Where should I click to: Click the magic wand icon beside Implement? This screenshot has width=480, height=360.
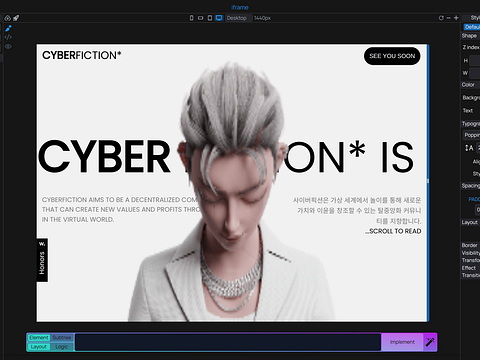pyautogui.click(x=430, y=342)
